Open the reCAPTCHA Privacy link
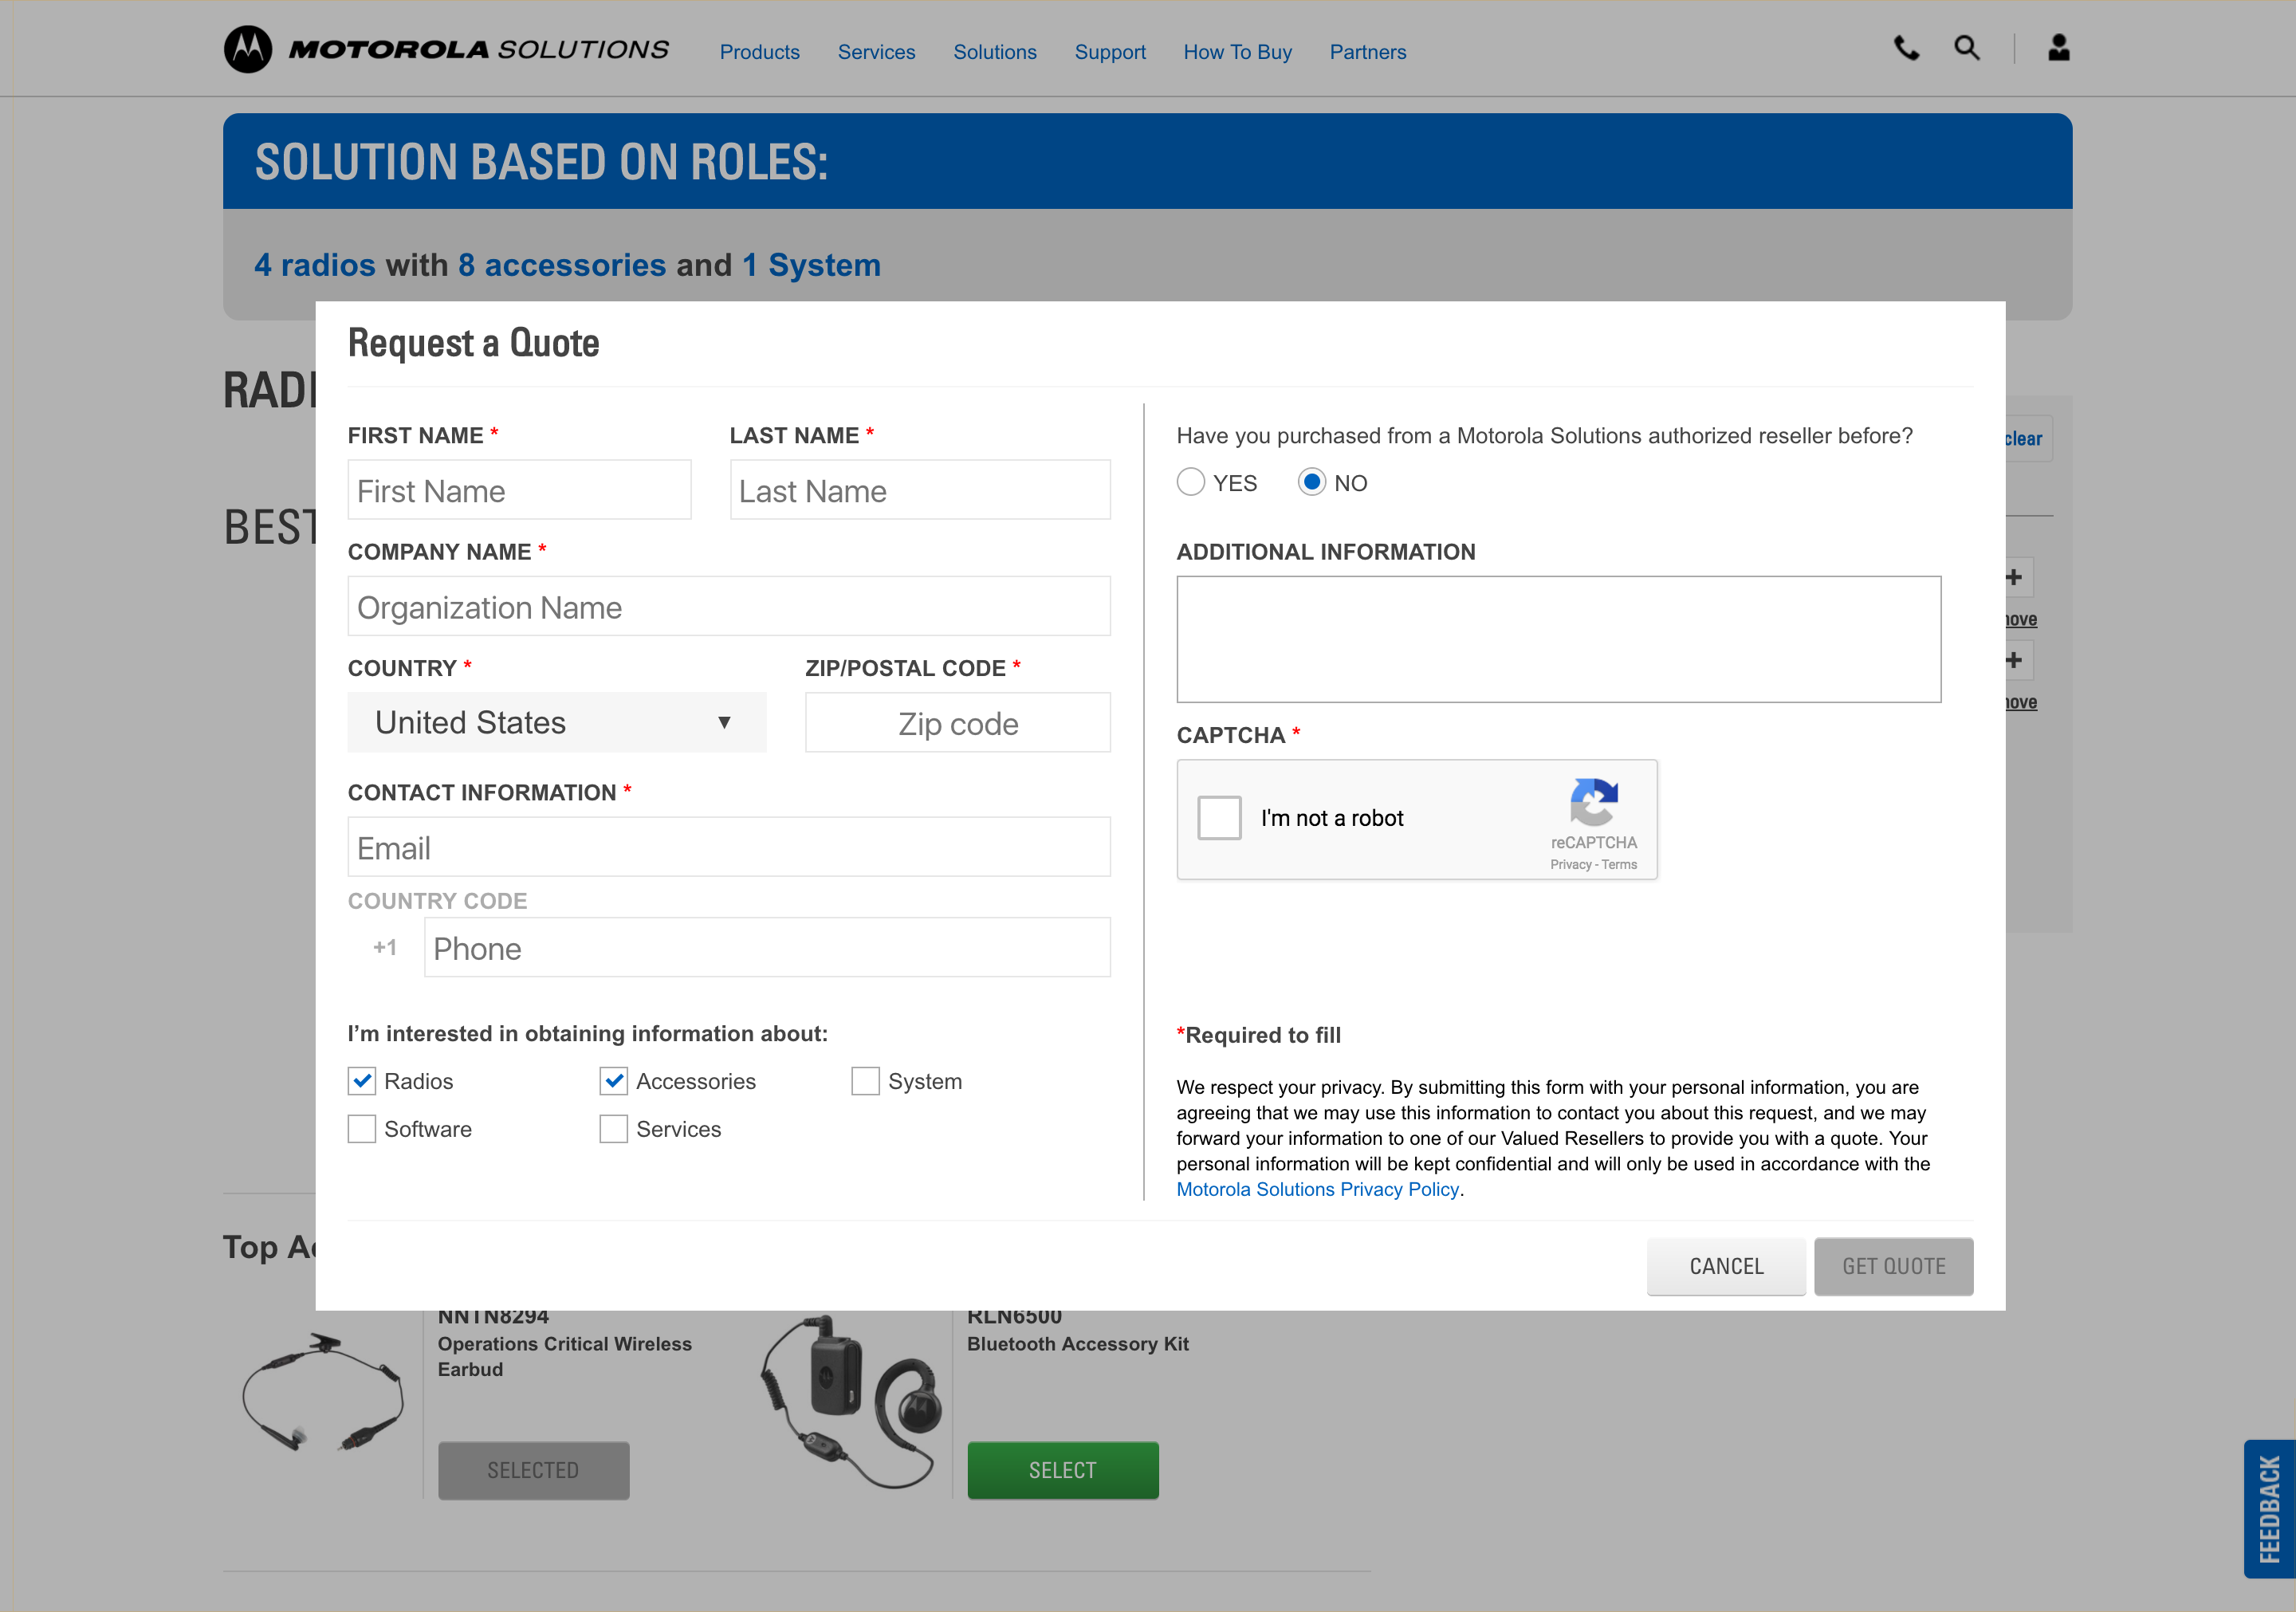This screenshot has height=1612, width=2296. 1570,864
